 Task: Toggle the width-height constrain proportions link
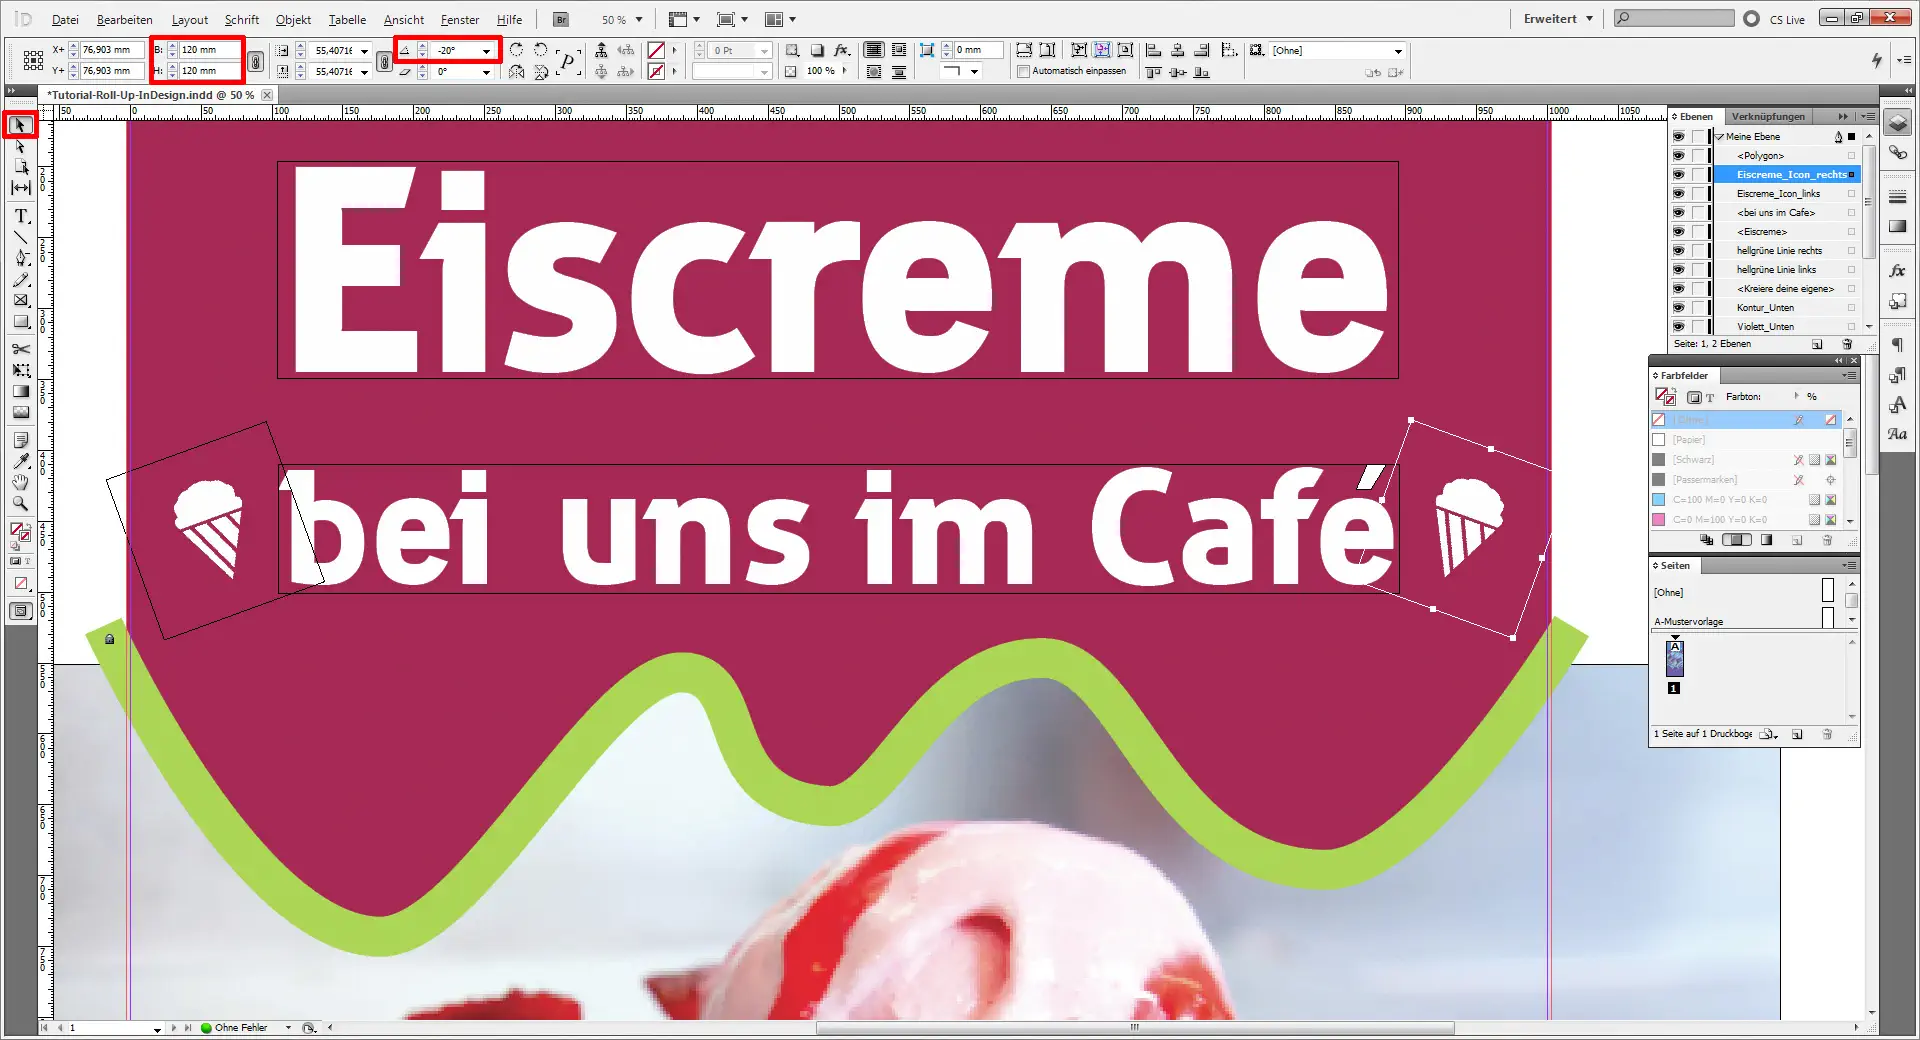point(256,60)
